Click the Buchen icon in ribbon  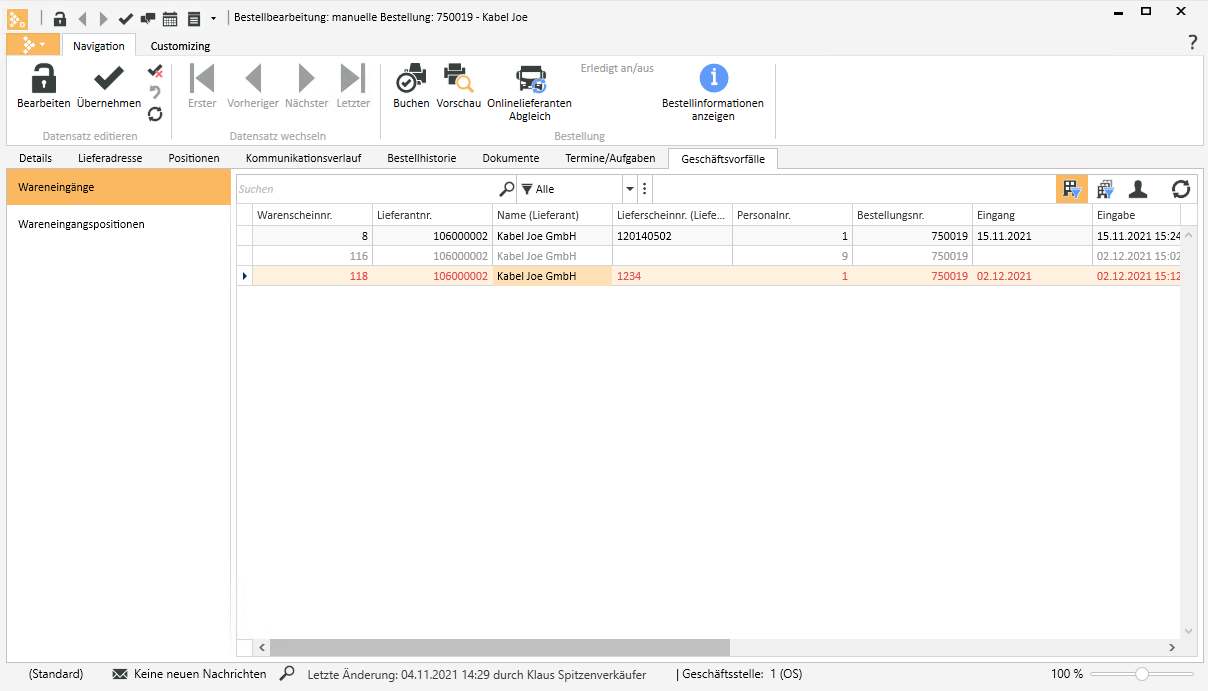coord(411,80)
